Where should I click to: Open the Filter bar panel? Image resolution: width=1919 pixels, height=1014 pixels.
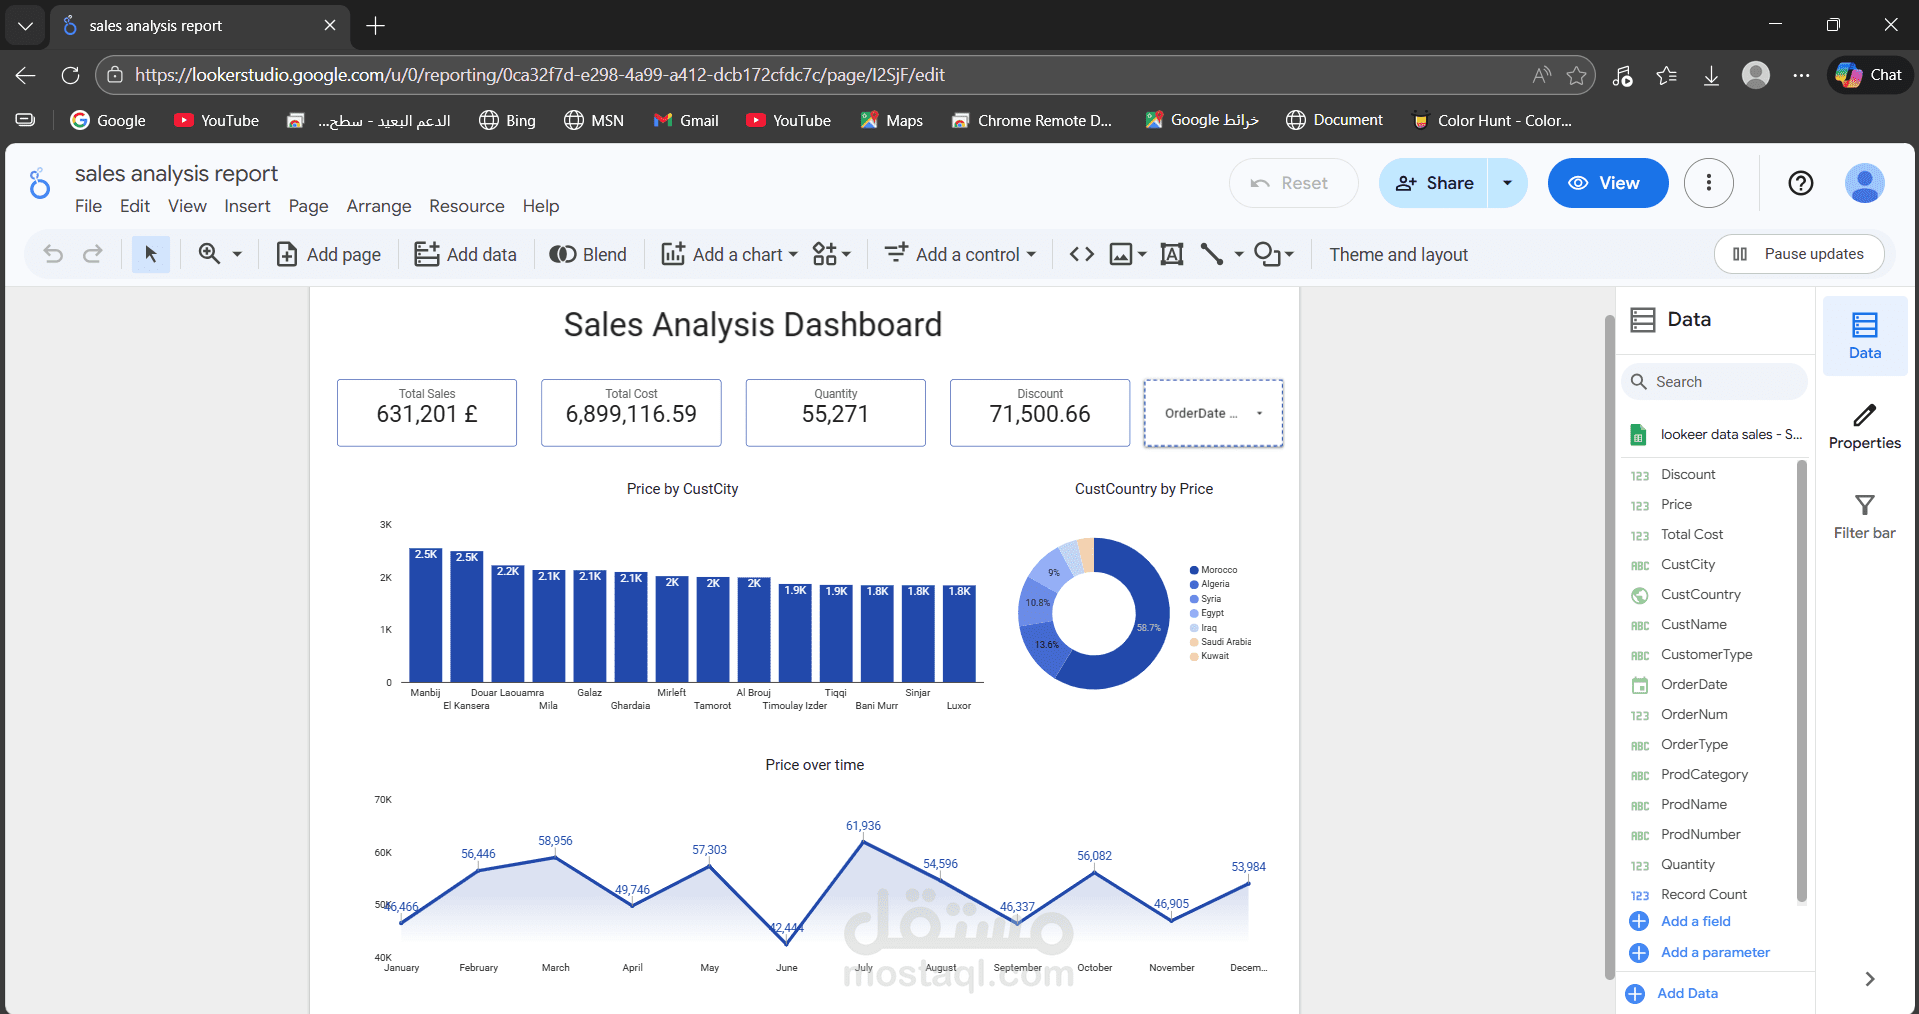(x=1863, y=514)
